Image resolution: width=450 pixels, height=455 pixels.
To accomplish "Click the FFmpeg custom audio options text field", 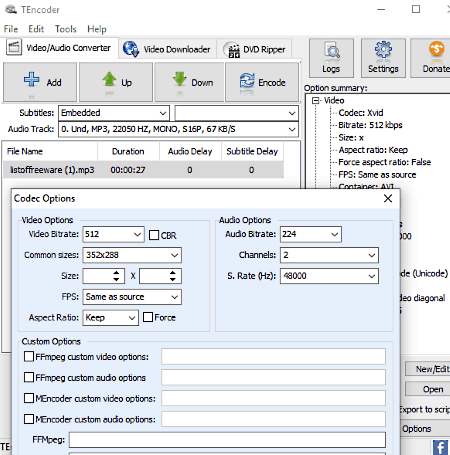I will 273,377.
